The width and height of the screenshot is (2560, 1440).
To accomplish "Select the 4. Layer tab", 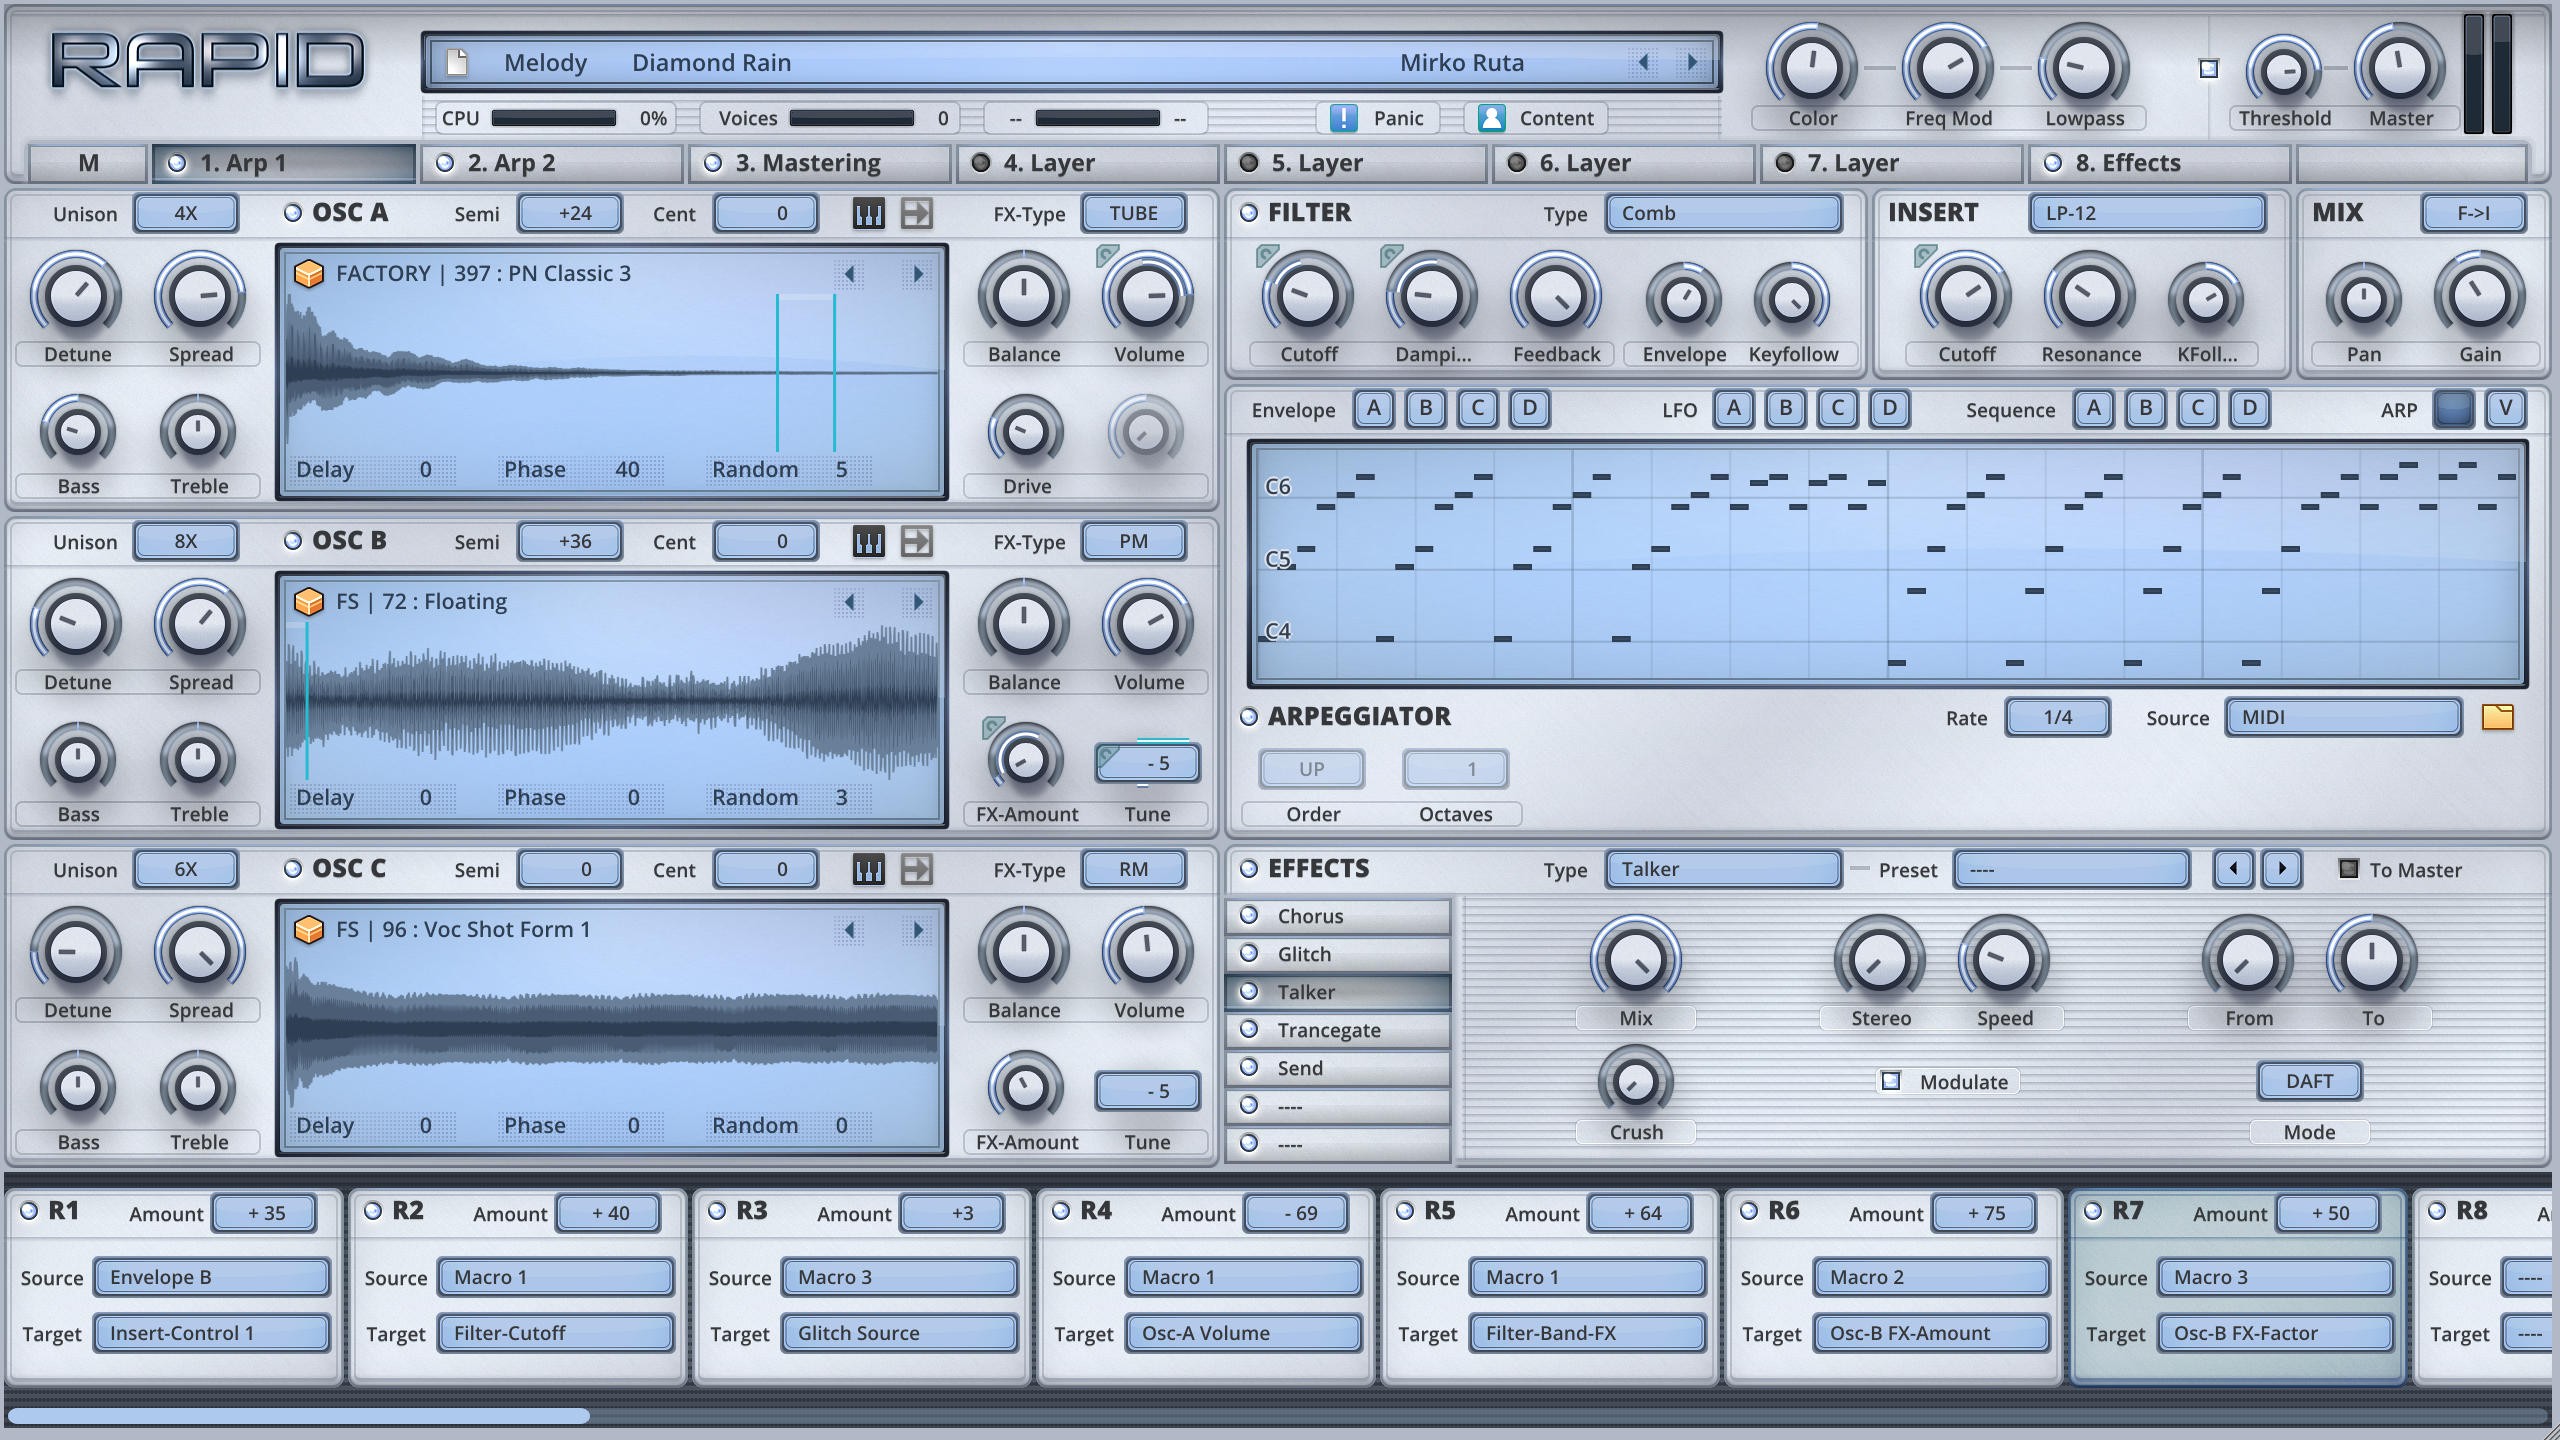I will (x=1088, y=163).
